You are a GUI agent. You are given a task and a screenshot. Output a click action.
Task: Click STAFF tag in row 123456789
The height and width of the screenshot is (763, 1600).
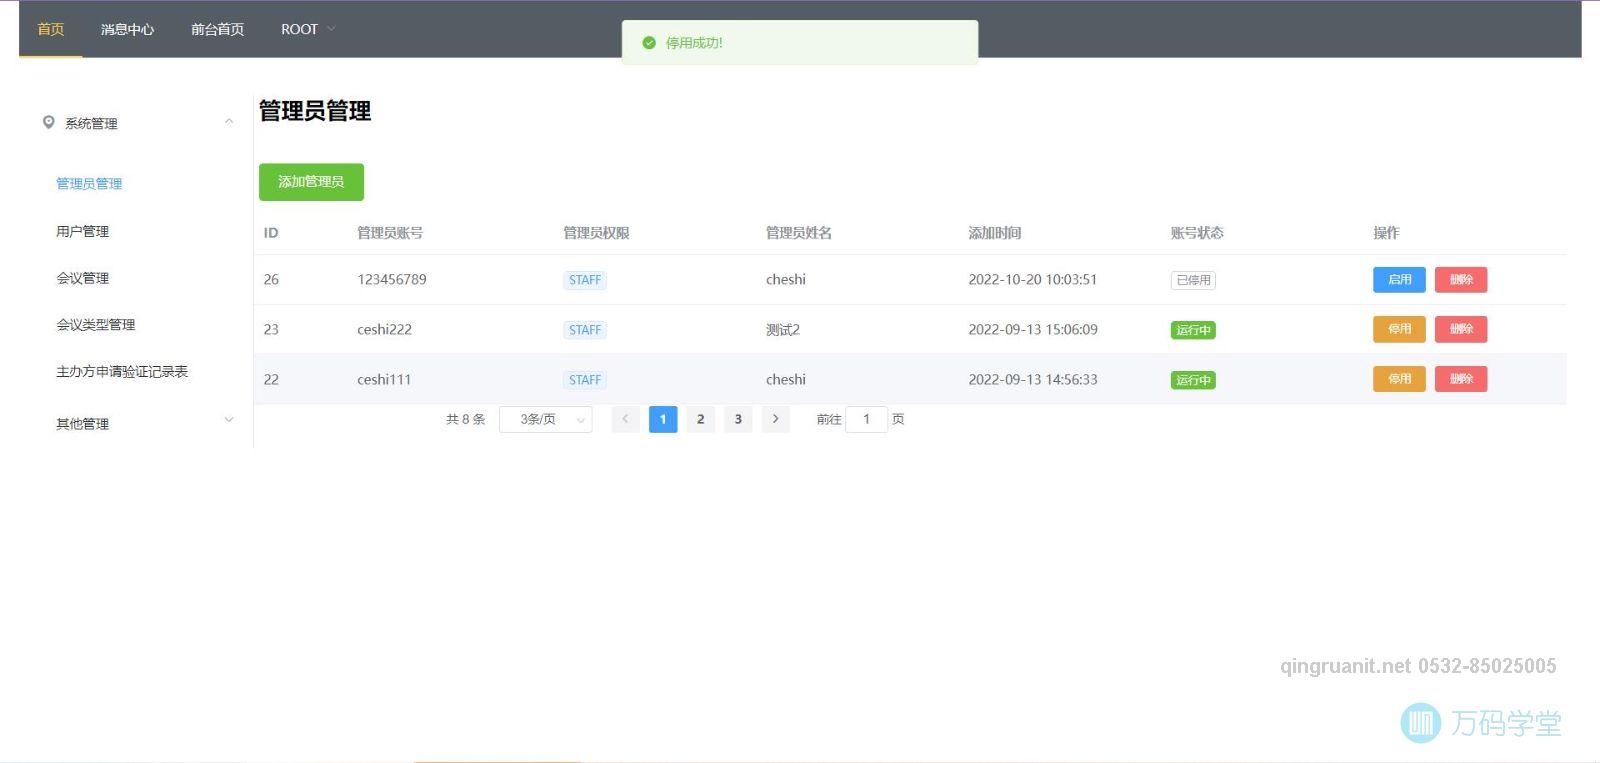coord(585,280)
